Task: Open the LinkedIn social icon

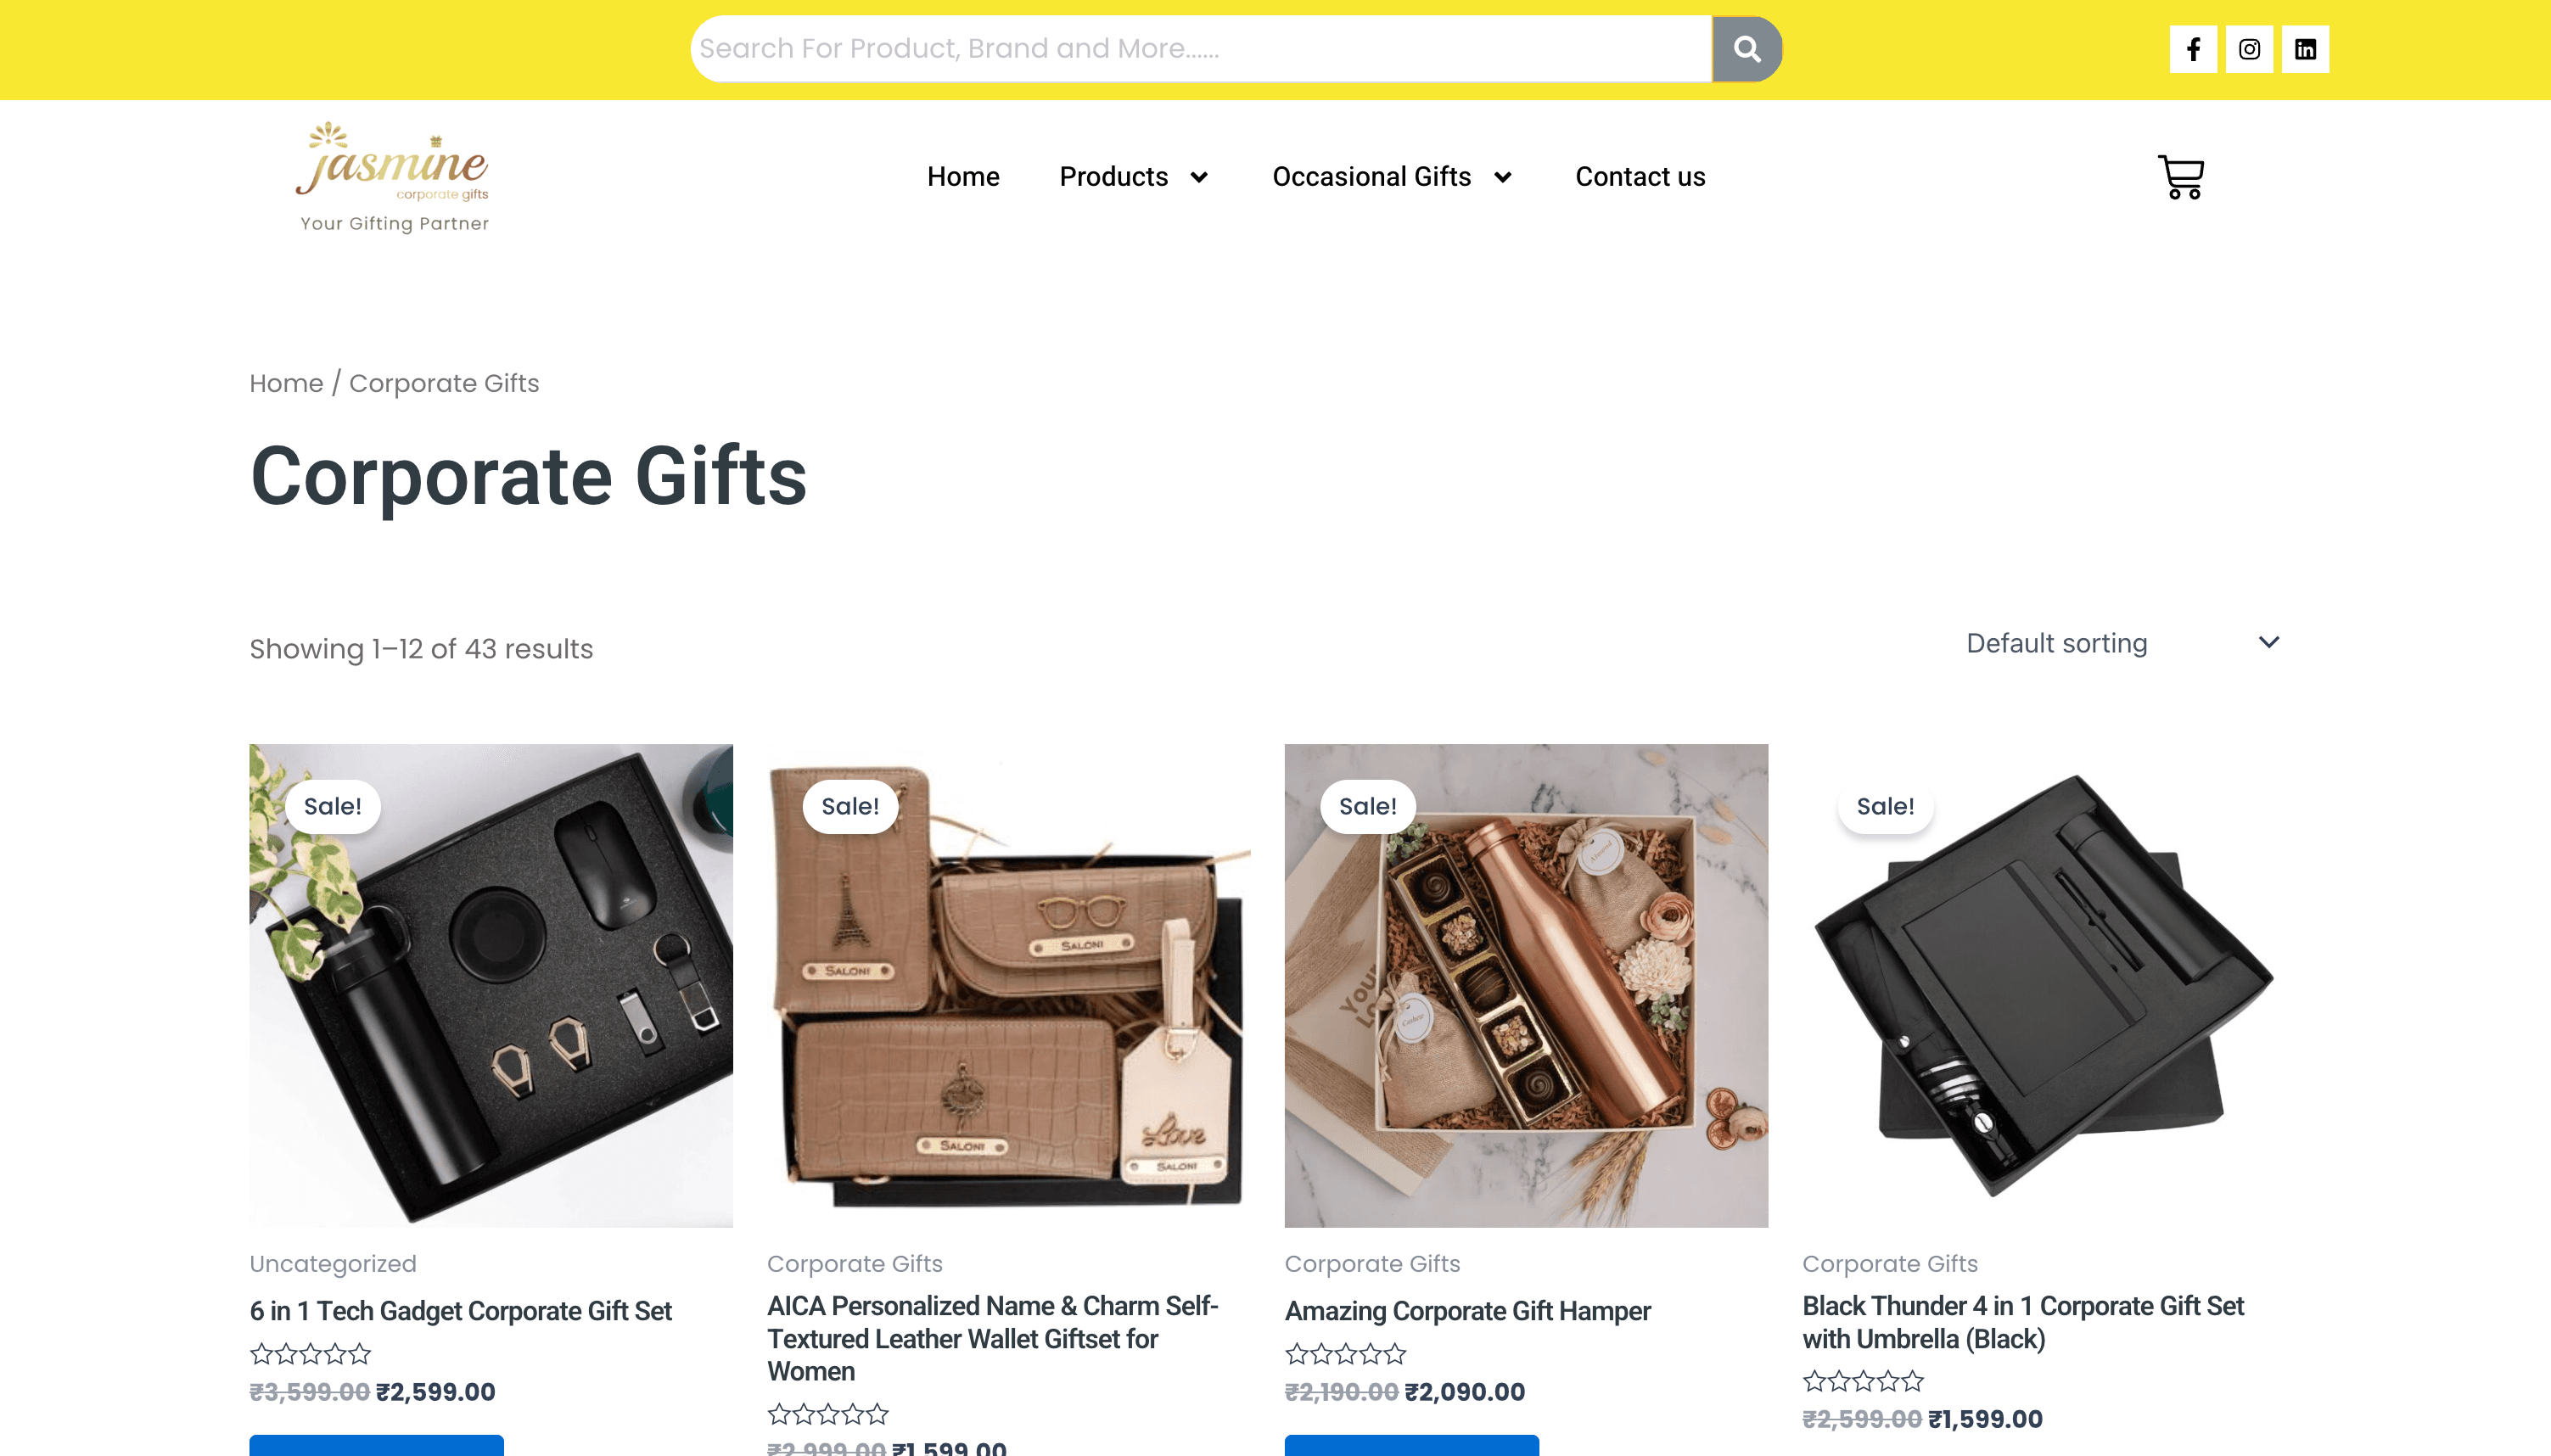Action: coord(2305,49)
